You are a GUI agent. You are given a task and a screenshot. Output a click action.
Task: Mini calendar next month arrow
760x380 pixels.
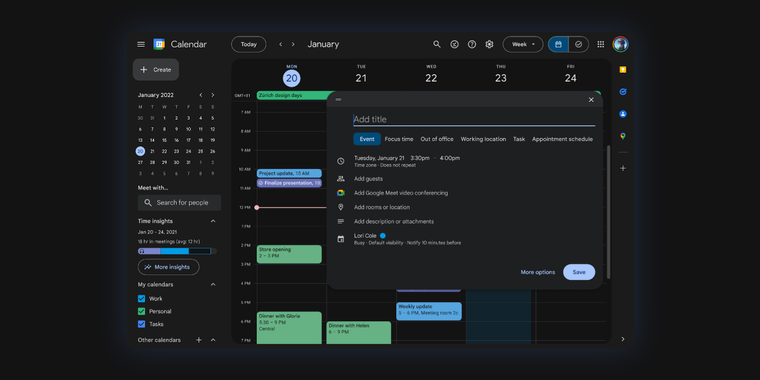212,95
